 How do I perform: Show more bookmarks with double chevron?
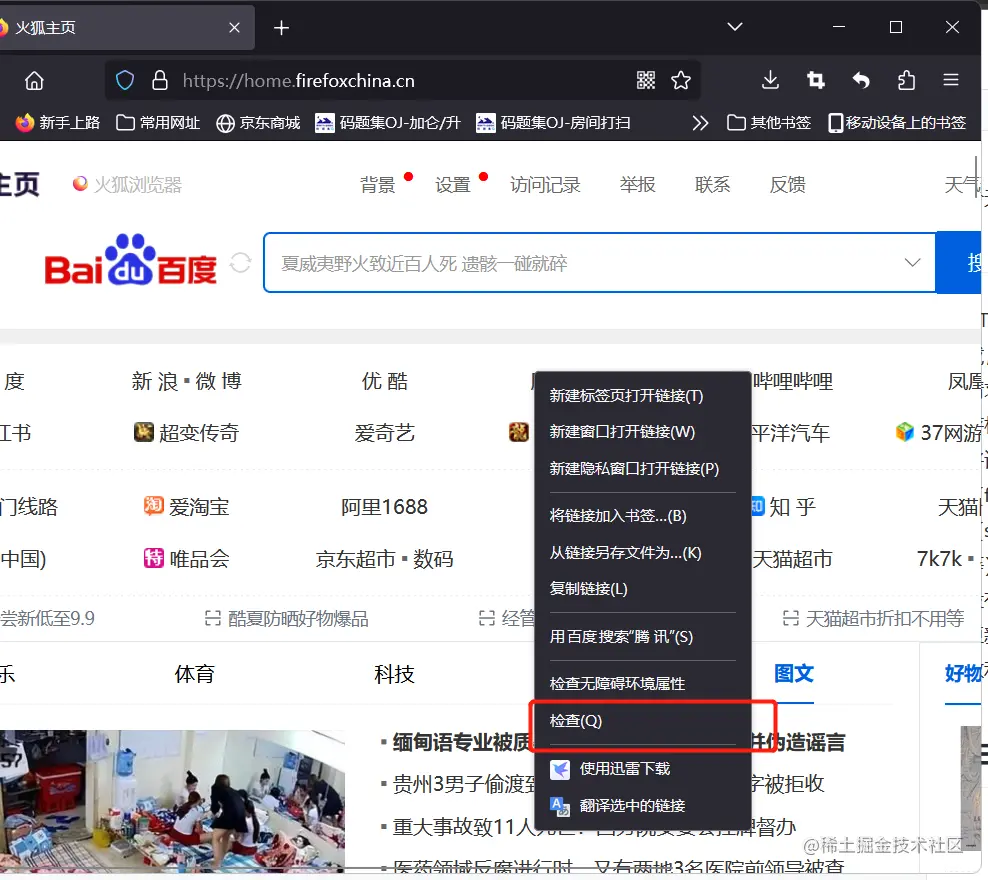point(700,123)
